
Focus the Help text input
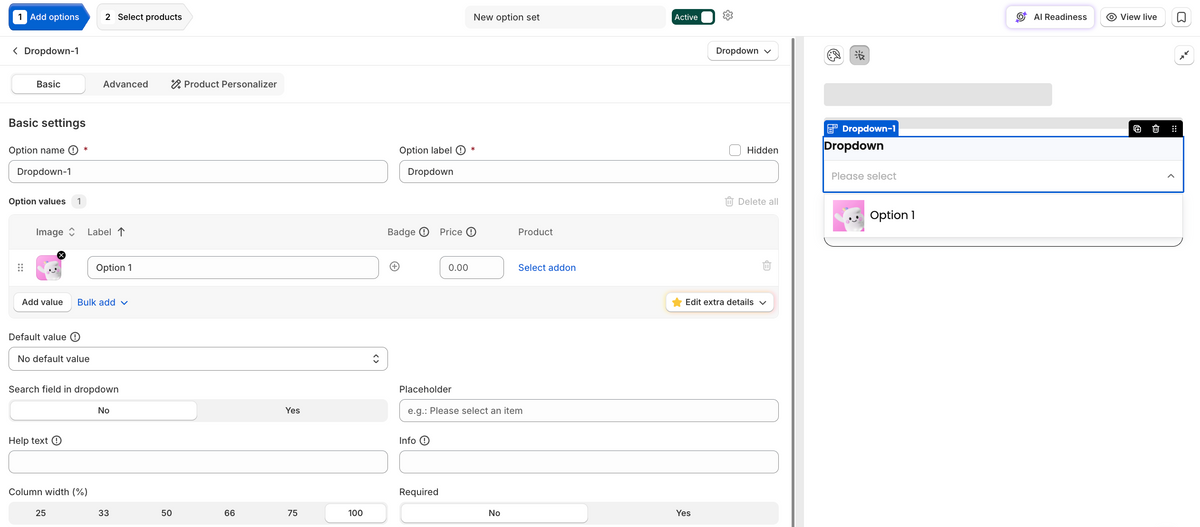pyautogui.click(x=198, y=461)
